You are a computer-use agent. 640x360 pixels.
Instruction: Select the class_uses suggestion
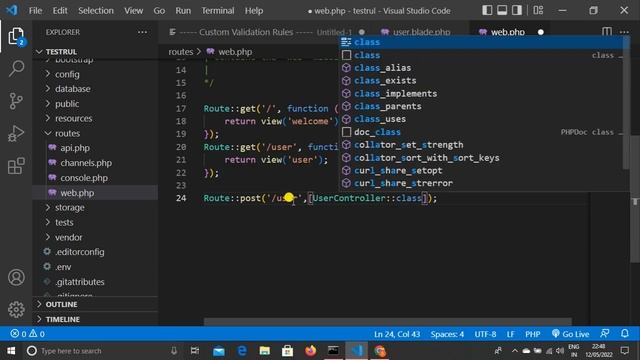pos(482,119)
